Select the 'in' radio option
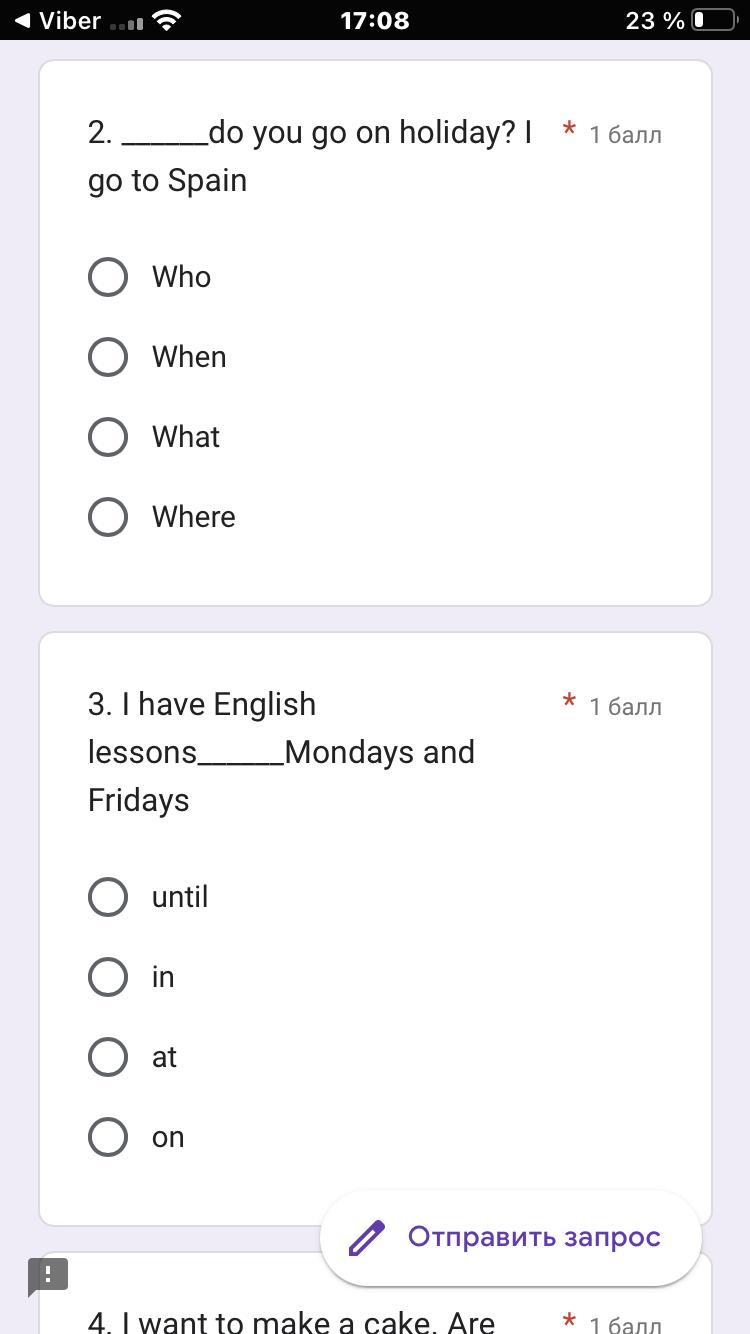This screenshot has width=750, height=1334. coord(108,977)
